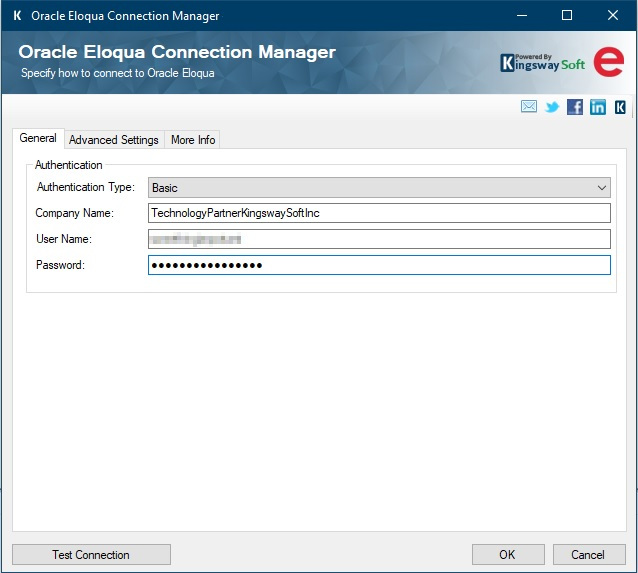Switch to the General tab
Screen dimensions: 638x573
coord(38,138)
